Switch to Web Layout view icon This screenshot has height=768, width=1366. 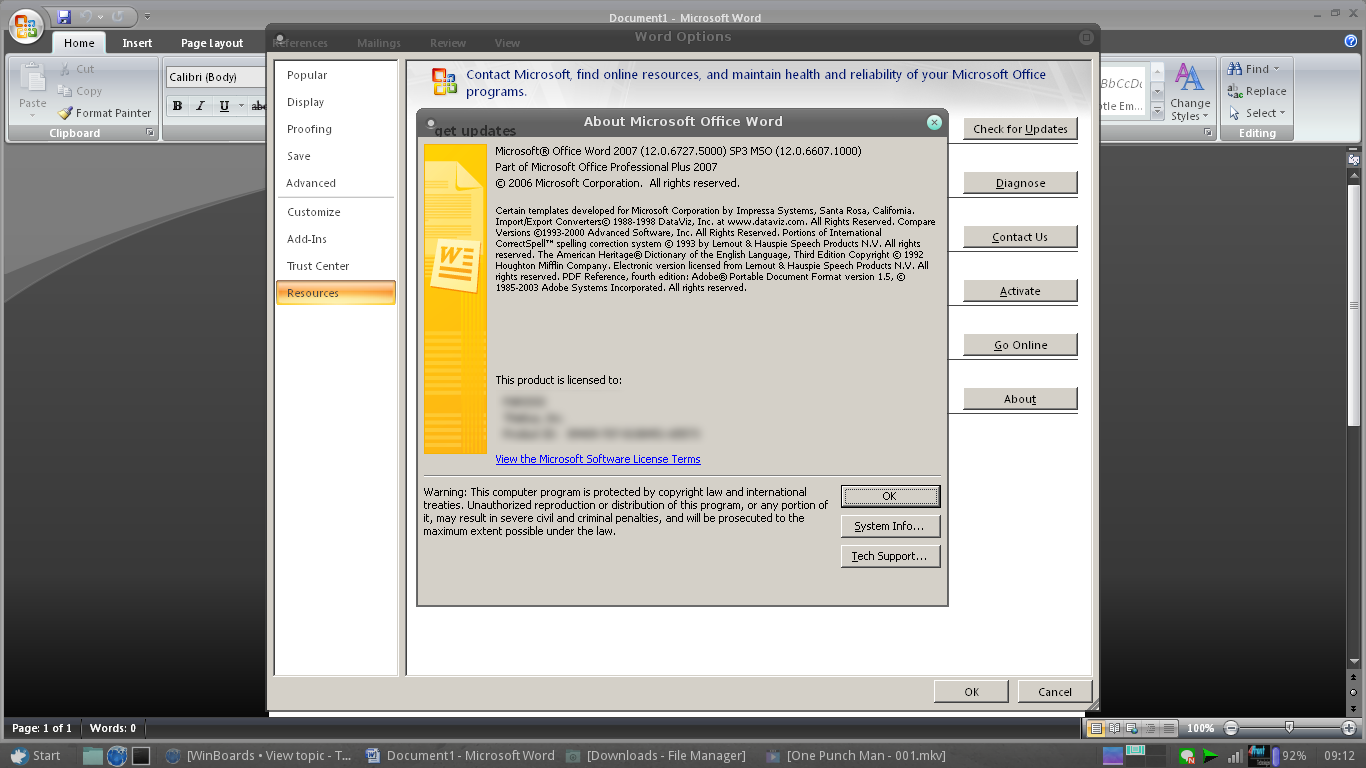1132,728
